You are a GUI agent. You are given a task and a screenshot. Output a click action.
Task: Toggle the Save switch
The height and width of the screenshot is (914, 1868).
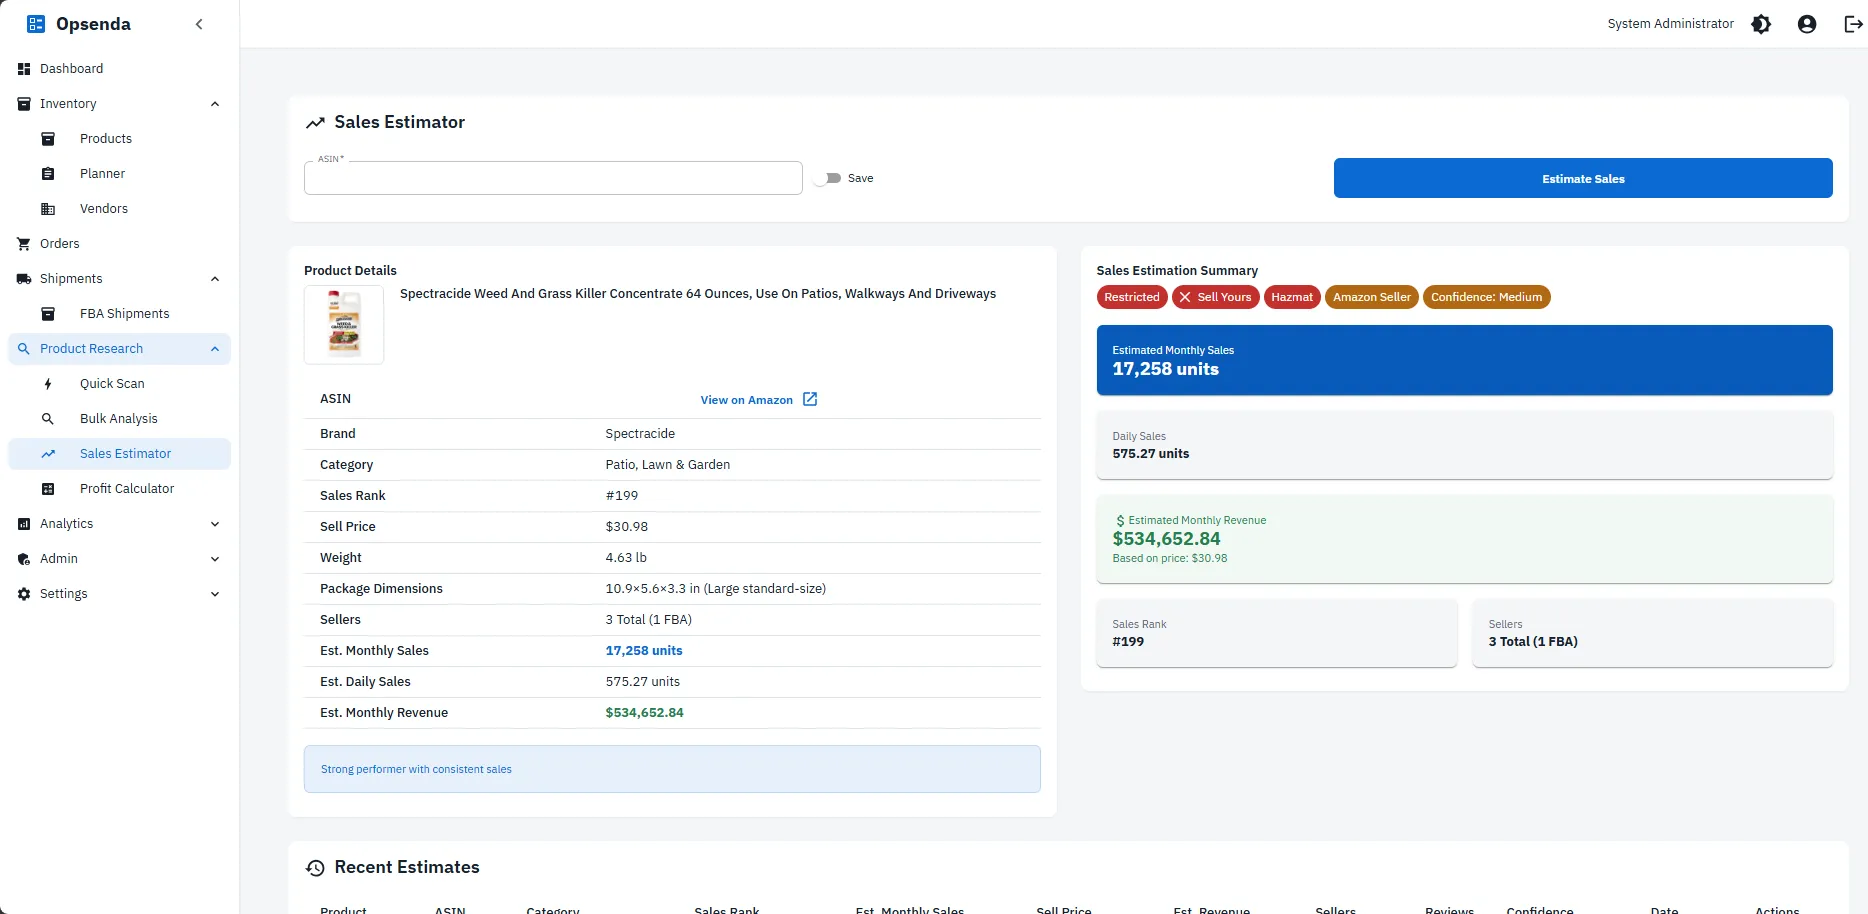[828, 178]
